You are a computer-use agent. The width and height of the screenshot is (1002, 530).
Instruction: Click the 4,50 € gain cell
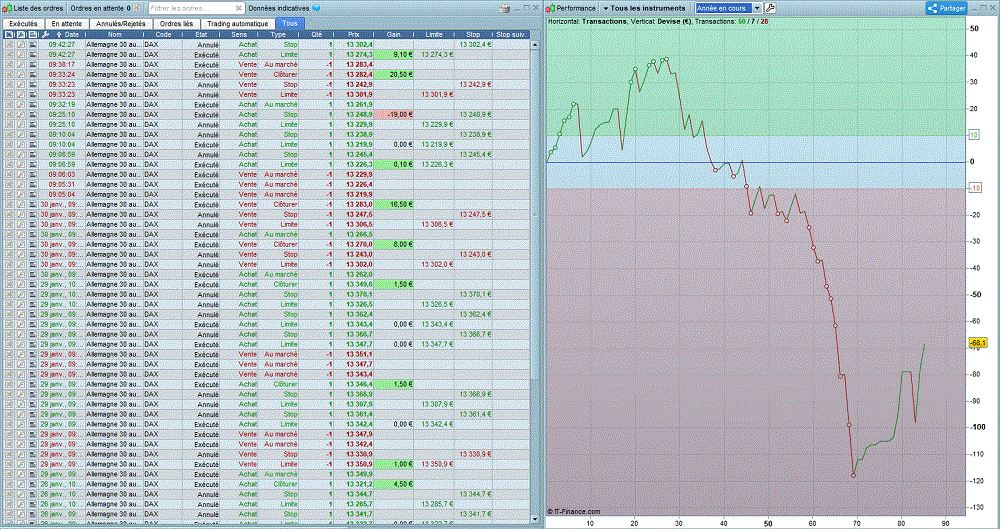[394, 484]
